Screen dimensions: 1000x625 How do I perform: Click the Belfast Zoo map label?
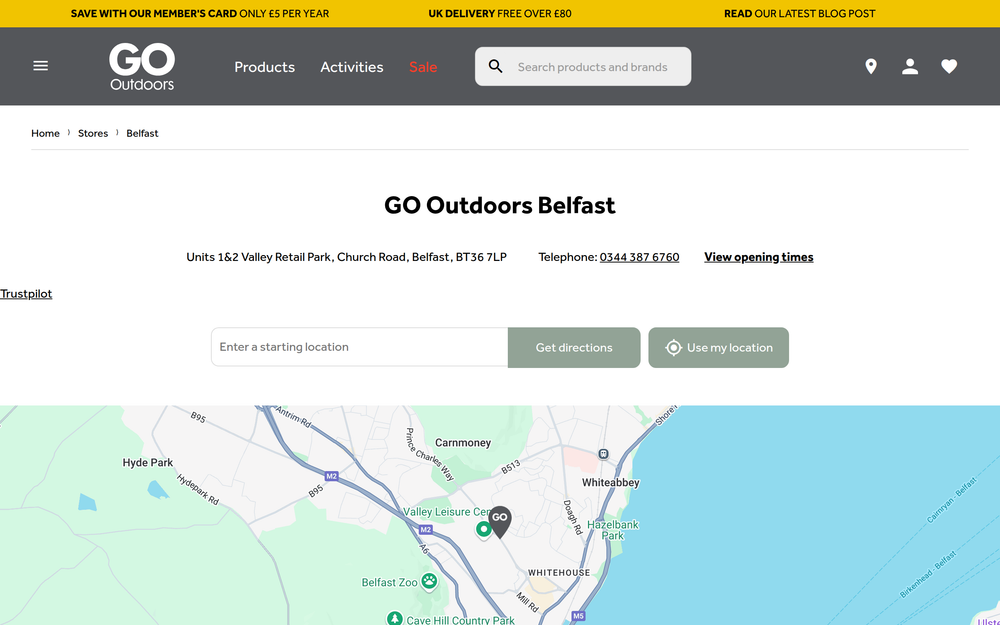(390, 582)
